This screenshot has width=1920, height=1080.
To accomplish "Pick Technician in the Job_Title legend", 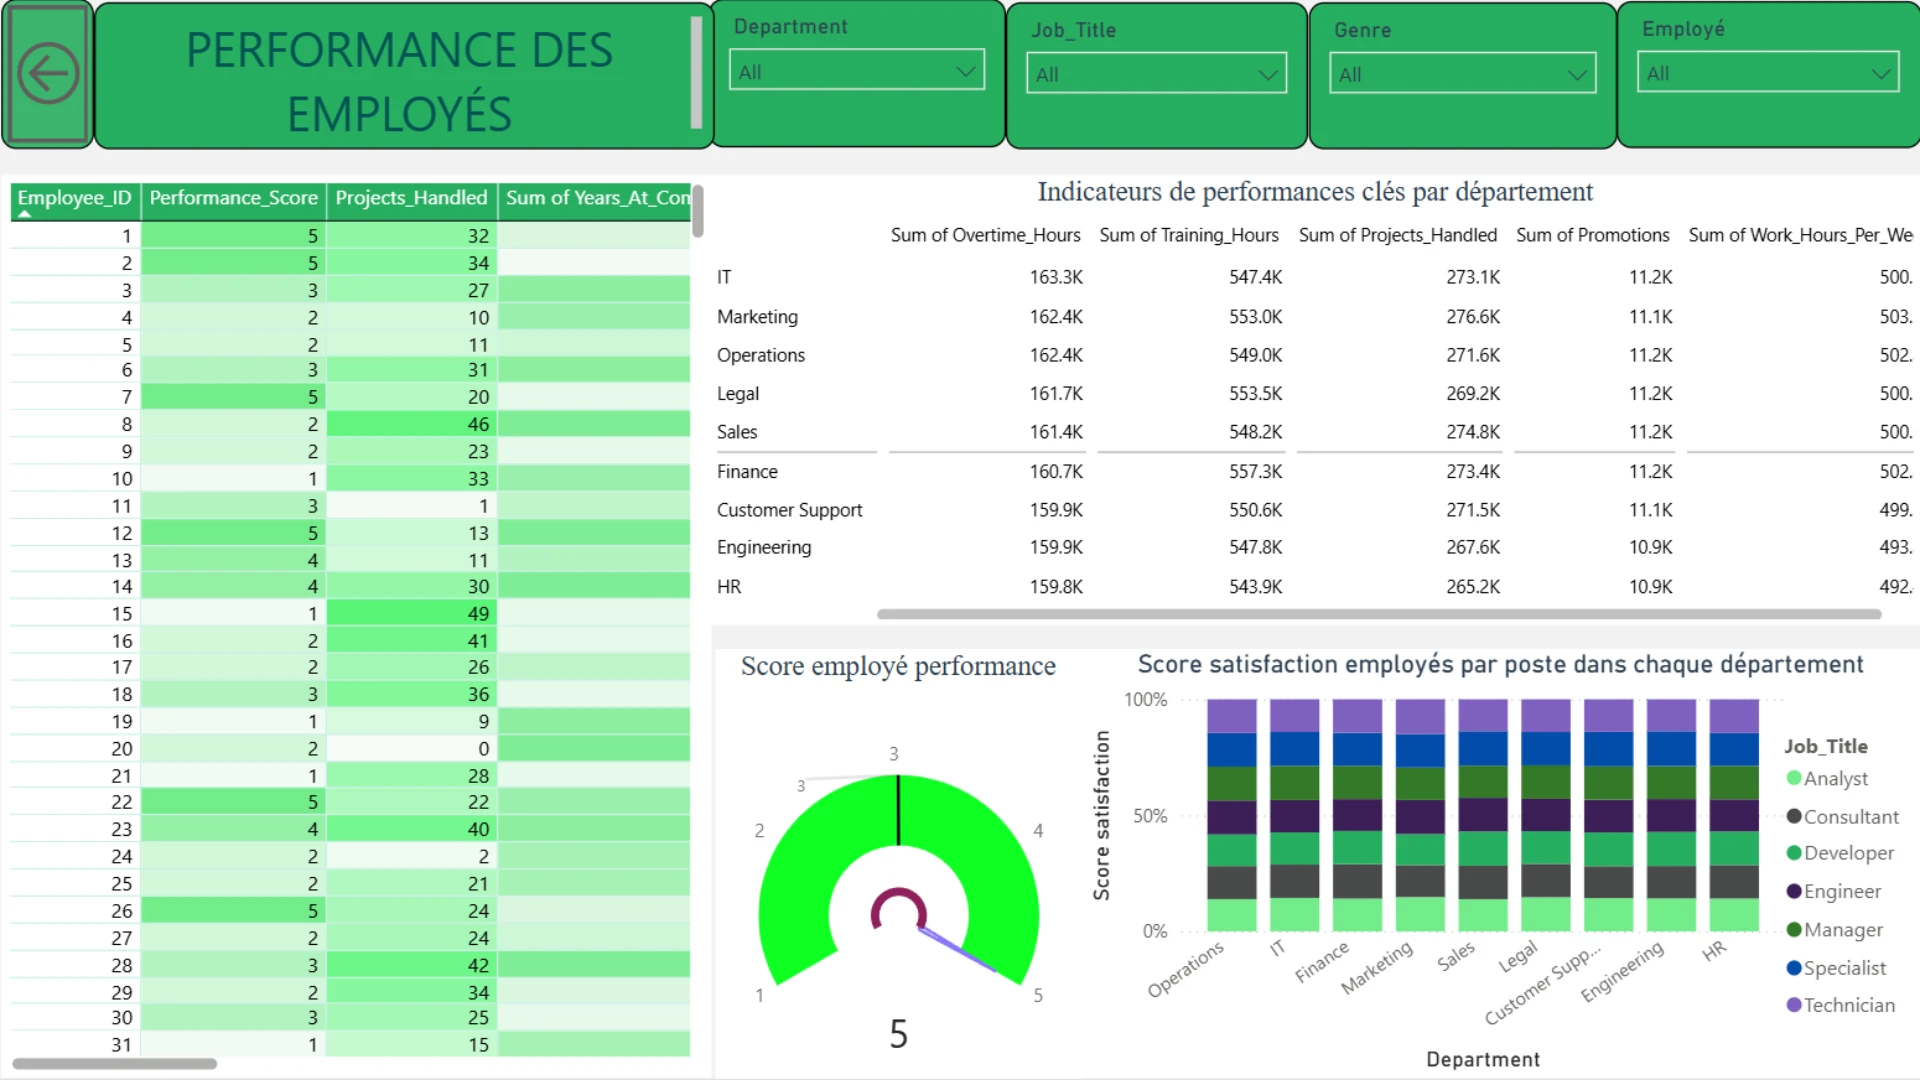I will 1840,1005.
